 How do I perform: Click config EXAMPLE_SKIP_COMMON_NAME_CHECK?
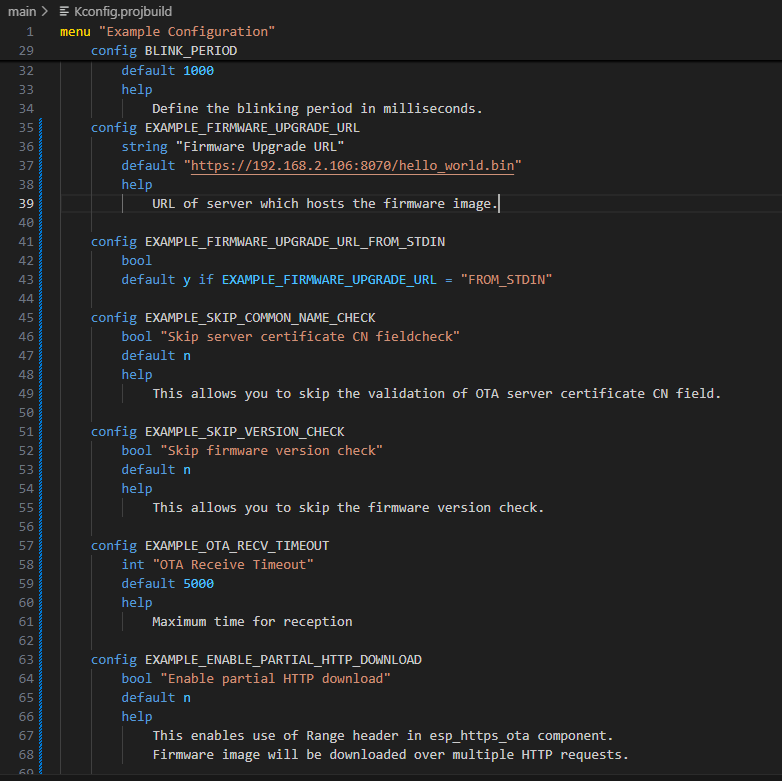(x=233, y=318)
